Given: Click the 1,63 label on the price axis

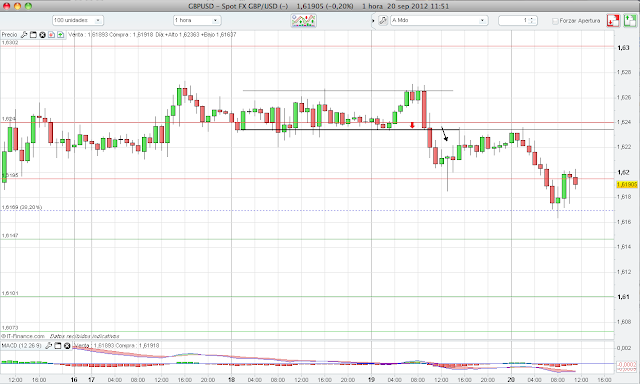Looking at the screenshot, I should pos(623,48).
